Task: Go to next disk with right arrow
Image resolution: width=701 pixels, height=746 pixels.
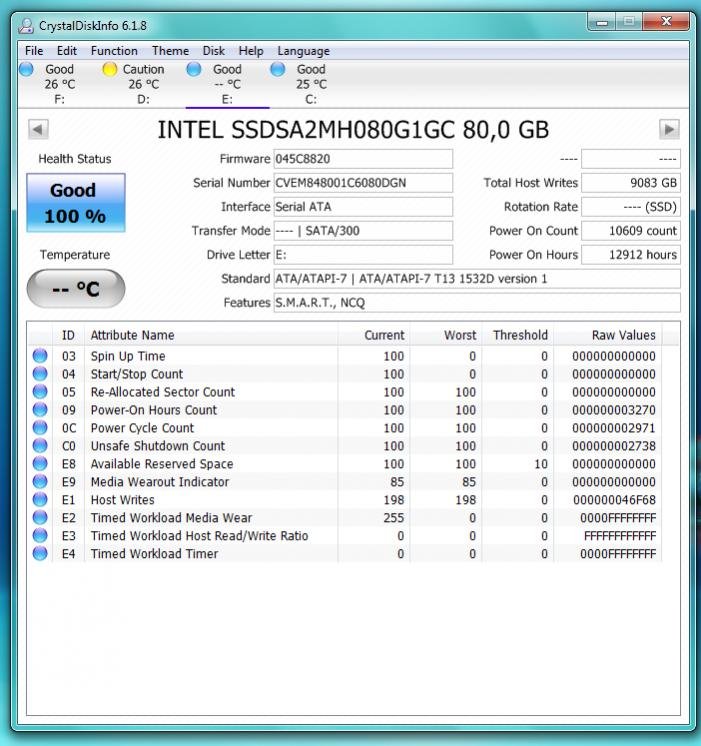Action: point(669,129)
